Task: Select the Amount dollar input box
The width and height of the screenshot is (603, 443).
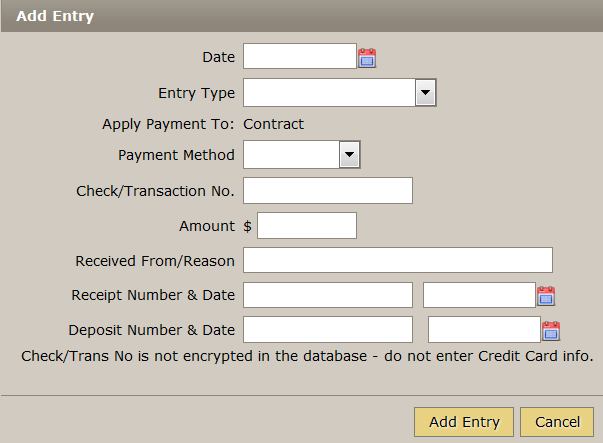Action: [x=307, y=225]
